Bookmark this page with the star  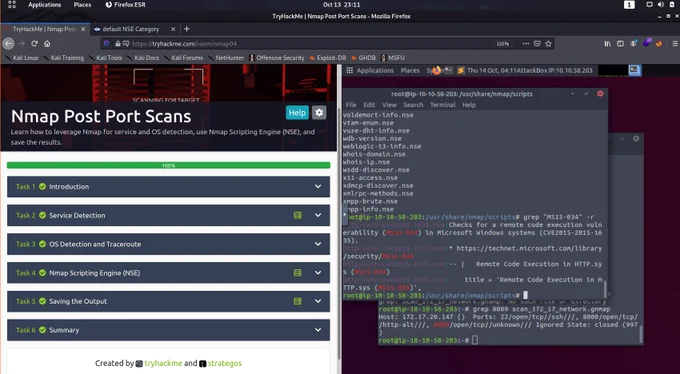[548, 43]
